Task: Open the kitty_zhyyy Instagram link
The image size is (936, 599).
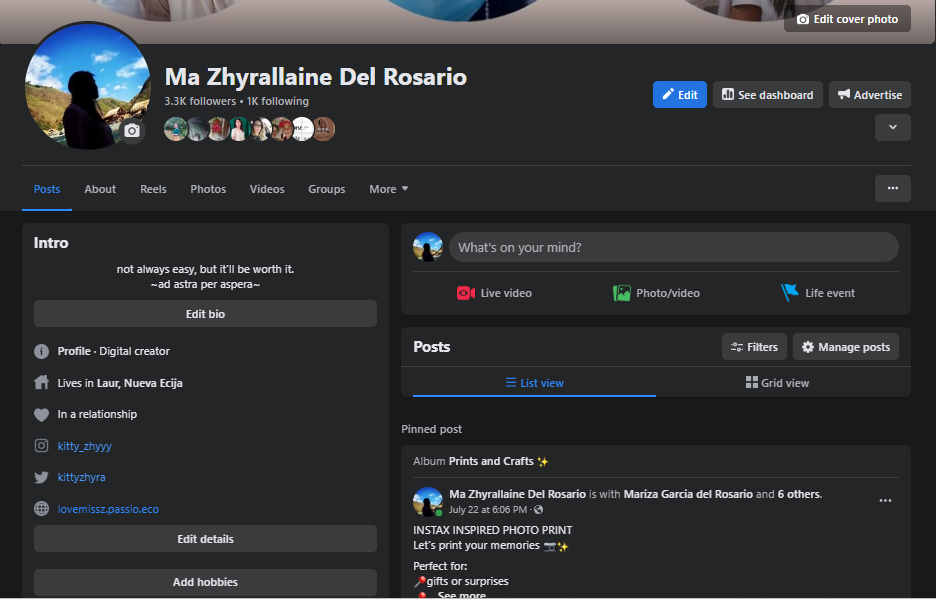Action: coord(85,446)
